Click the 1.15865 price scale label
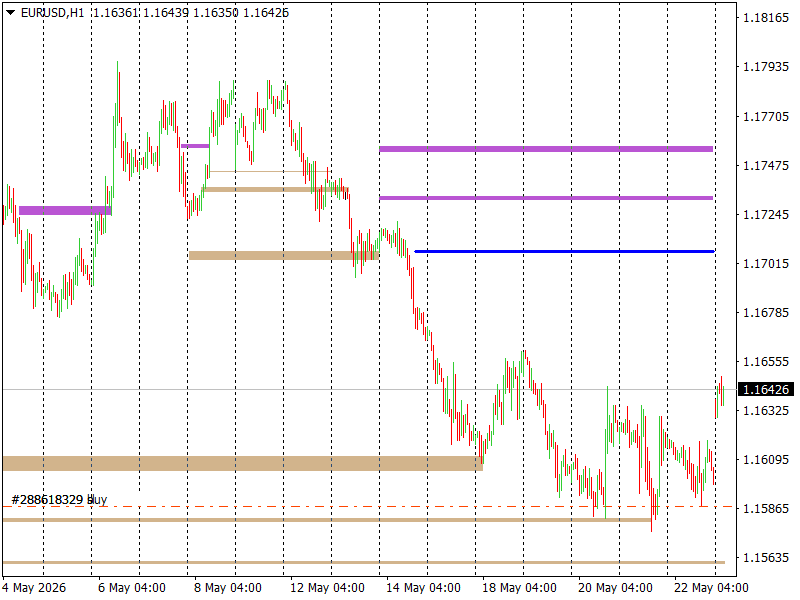This screenshot has width=800, height=600. click(x=766, y=509)
